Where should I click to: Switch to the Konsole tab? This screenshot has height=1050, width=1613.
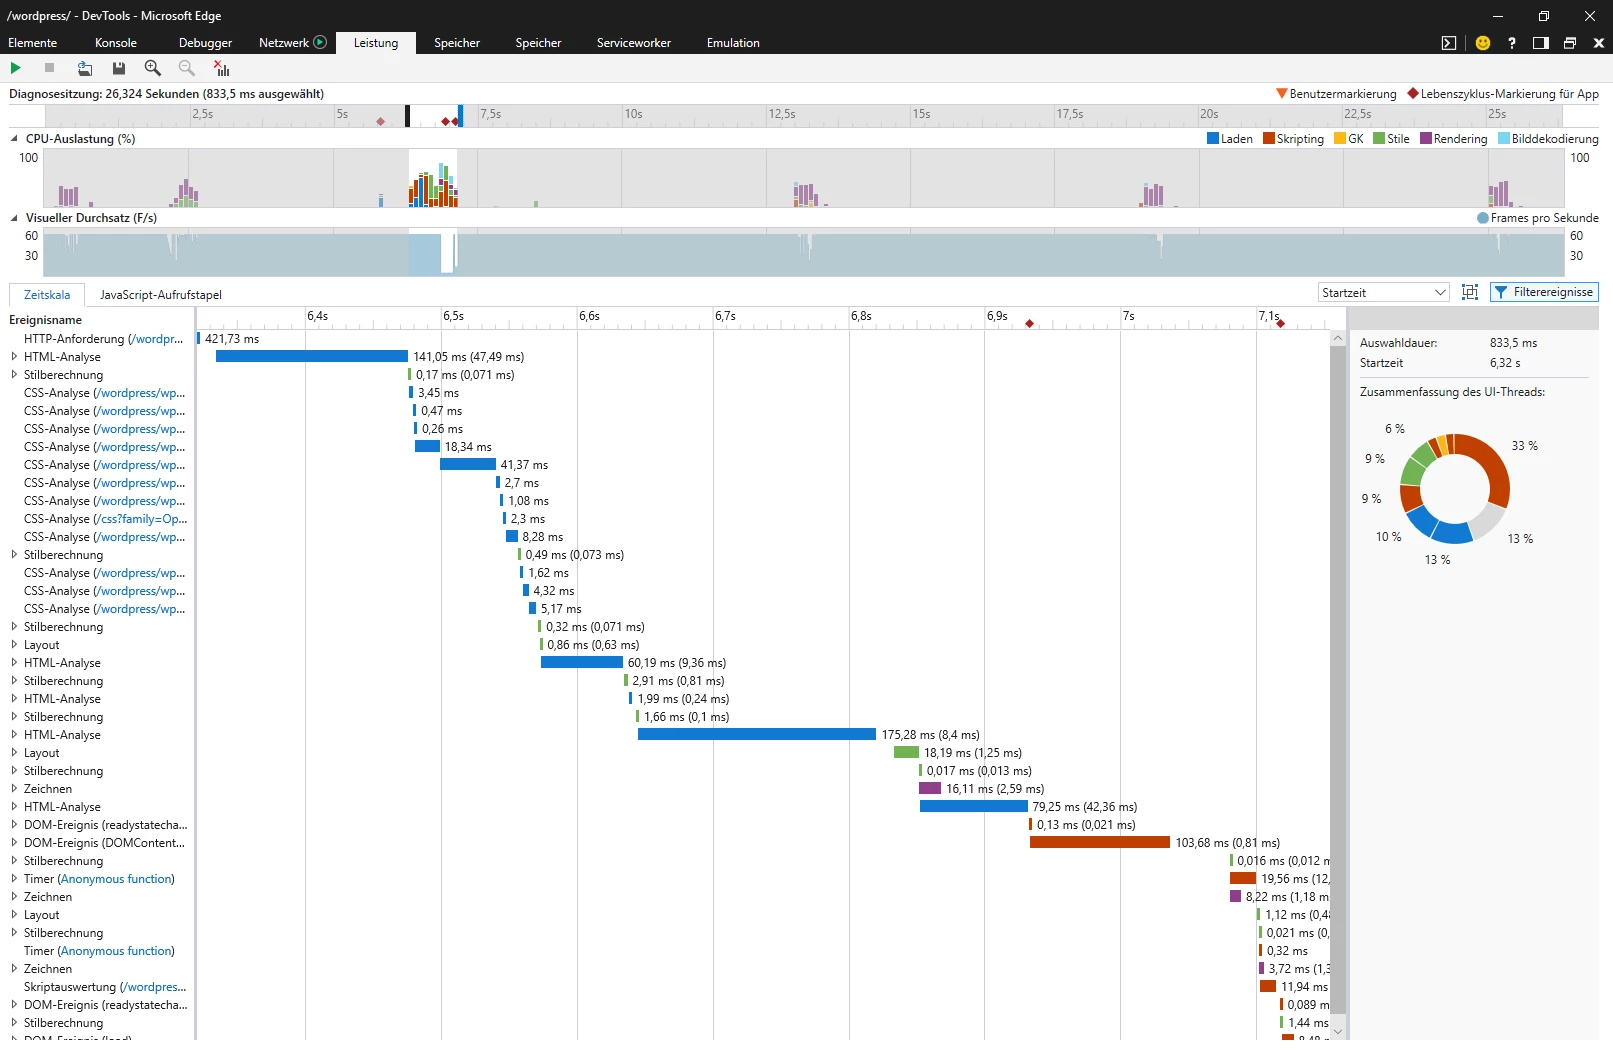click(x=116, y=43)
